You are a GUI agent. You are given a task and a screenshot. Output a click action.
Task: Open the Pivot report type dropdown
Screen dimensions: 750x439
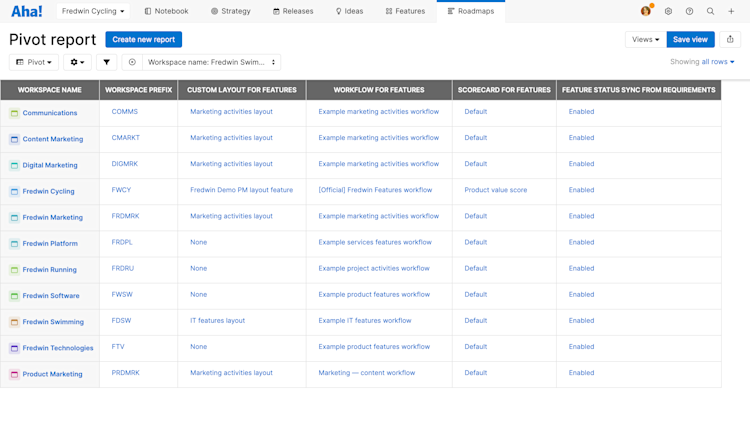tap(34, 62)
